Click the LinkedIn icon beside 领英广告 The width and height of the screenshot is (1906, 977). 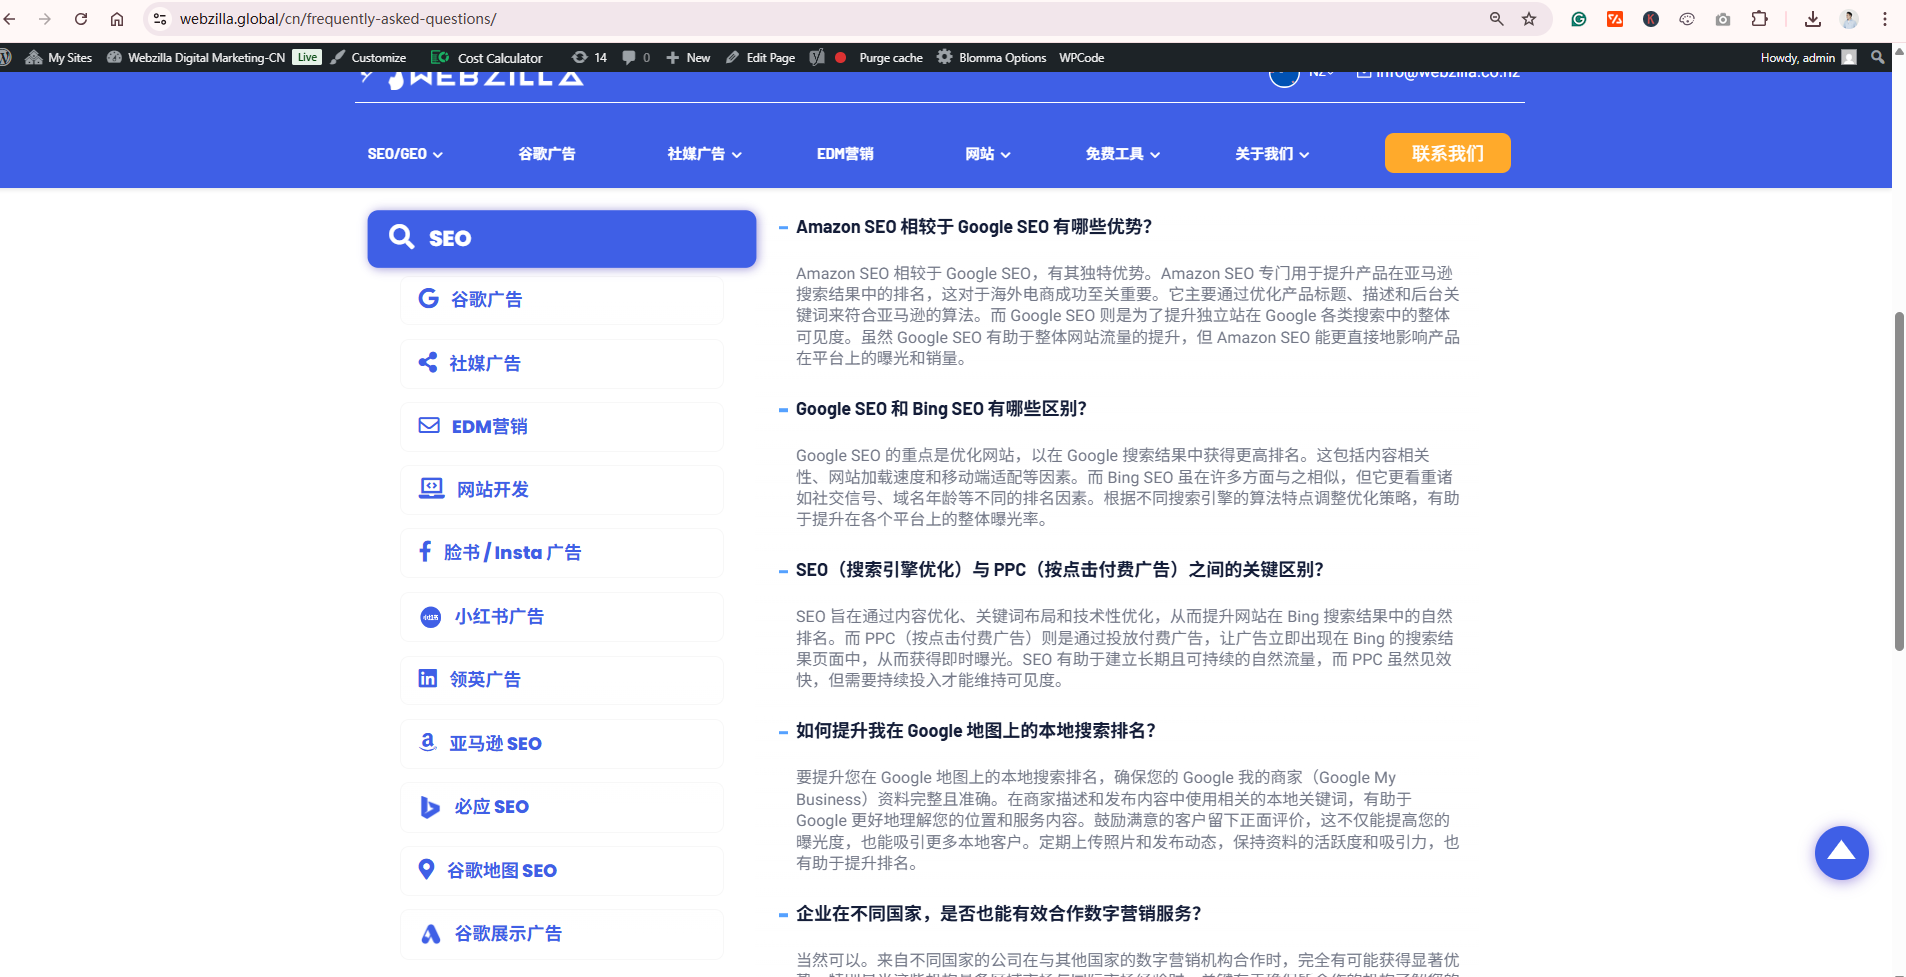point(427,678)
